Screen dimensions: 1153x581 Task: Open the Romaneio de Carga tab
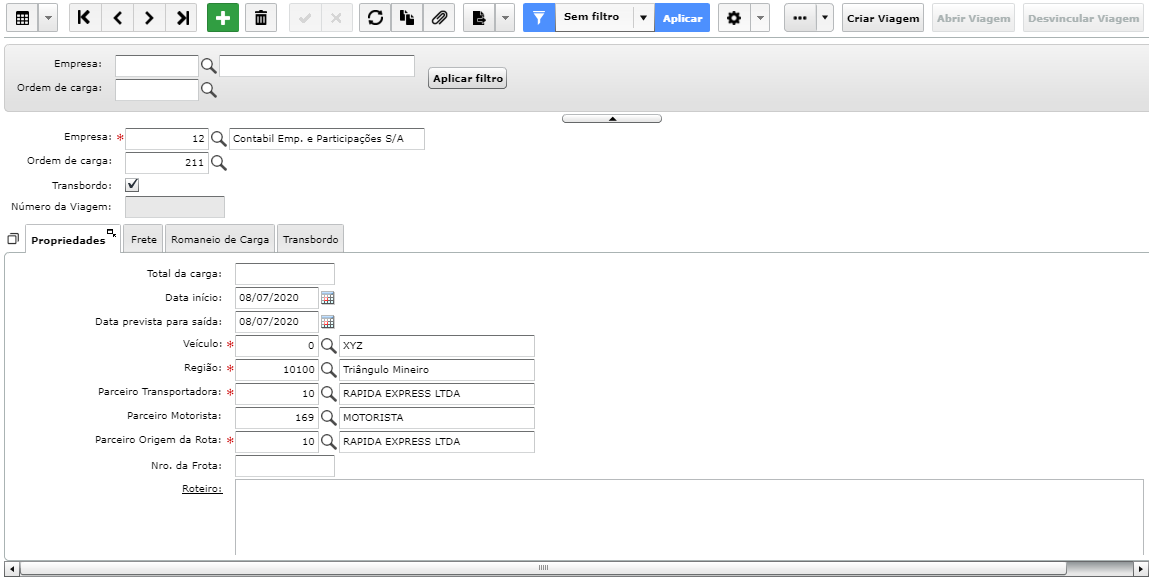tap(220, 239)
